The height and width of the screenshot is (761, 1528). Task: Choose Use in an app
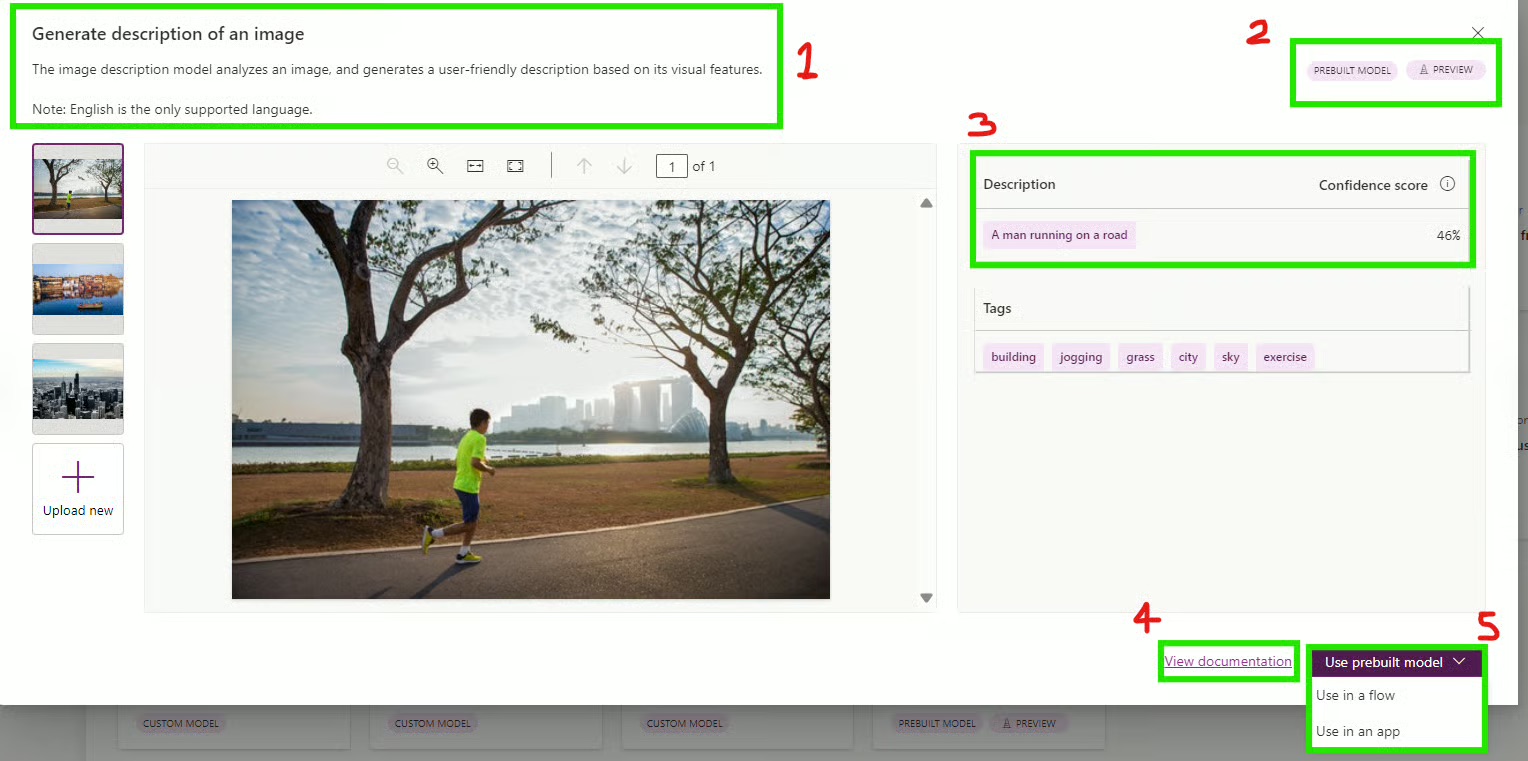pos(1358,731)
